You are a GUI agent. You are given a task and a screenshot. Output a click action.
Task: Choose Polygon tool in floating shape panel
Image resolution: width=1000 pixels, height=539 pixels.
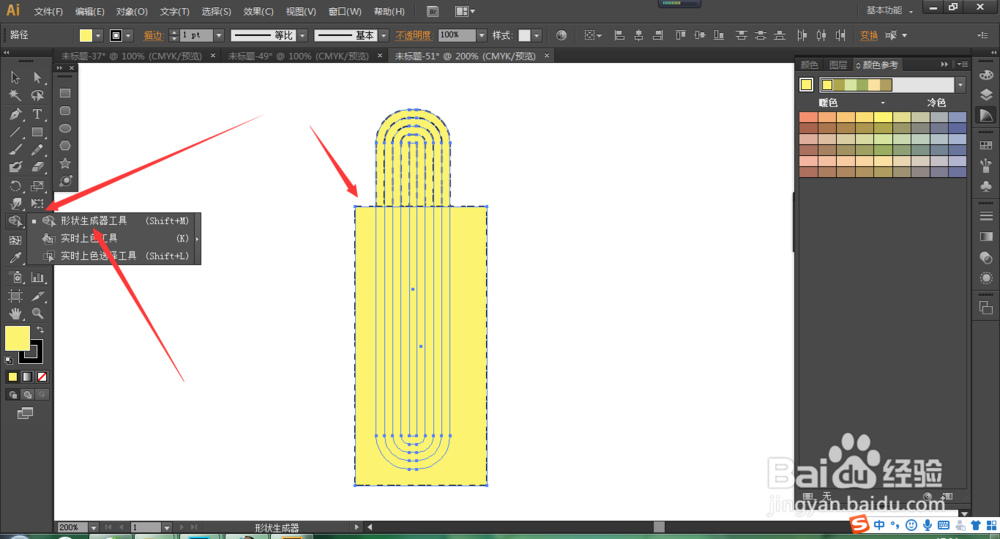65,145
